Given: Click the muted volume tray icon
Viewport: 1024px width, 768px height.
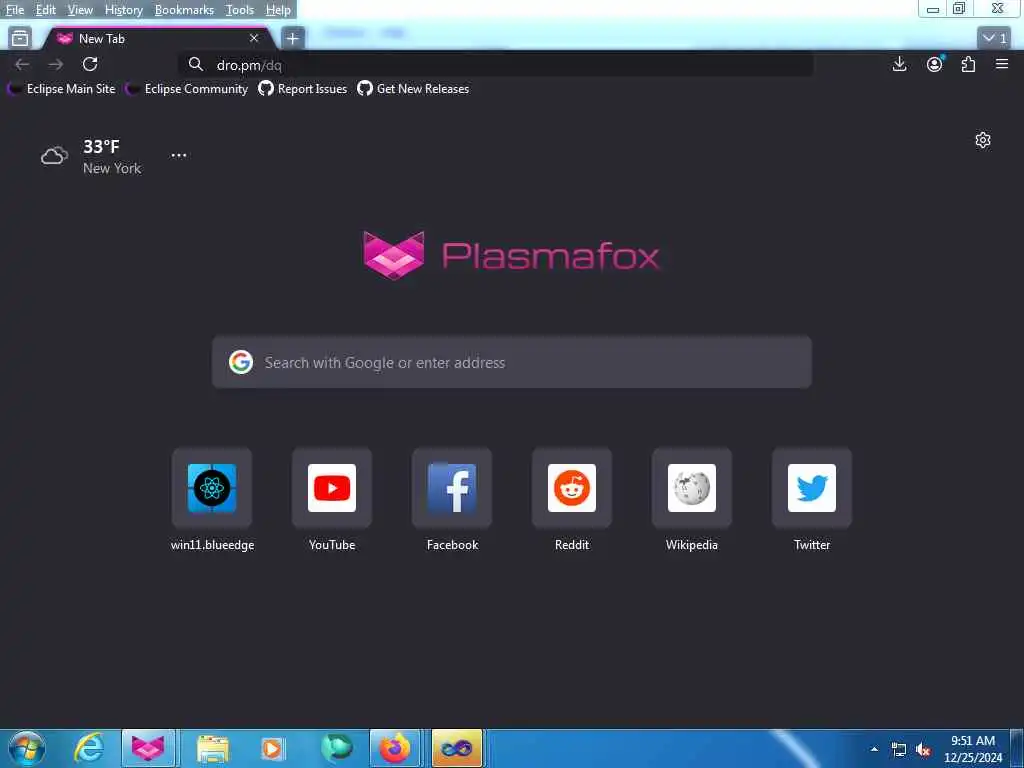Looking at the screenshot, I should [x=923, y=750].
